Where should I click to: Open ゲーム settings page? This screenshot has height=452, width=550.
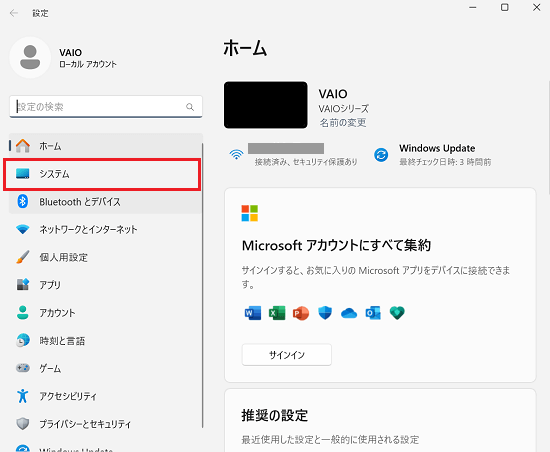point(106,368)
